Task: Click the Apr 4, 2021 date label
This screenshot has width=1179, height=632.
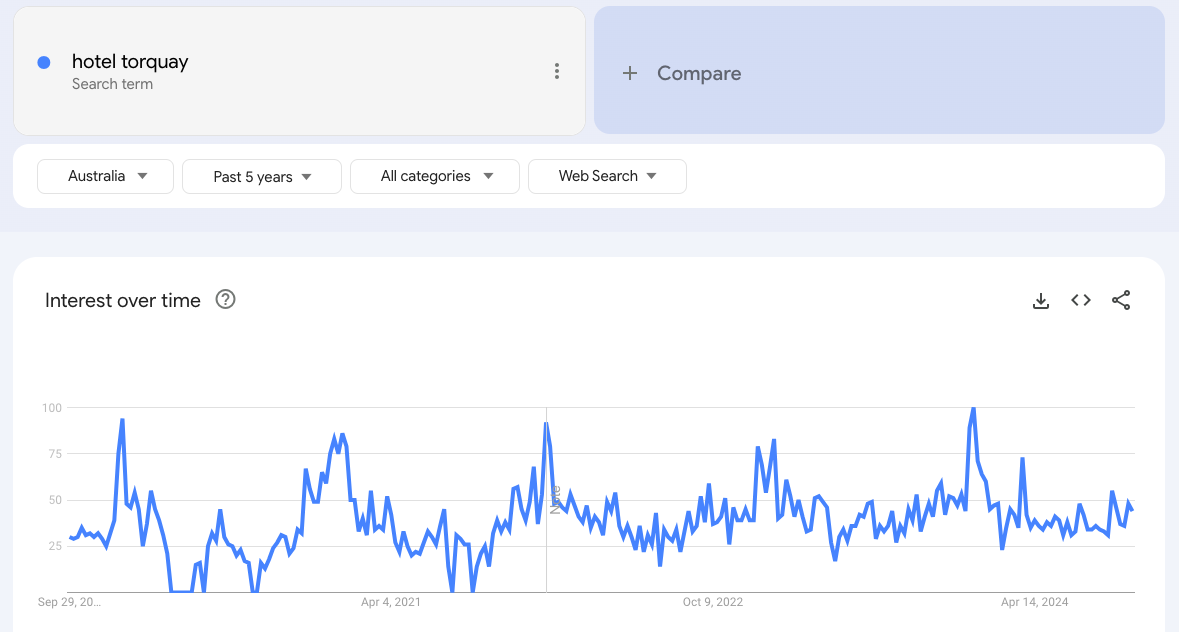Action: click(x=391, y=602)
